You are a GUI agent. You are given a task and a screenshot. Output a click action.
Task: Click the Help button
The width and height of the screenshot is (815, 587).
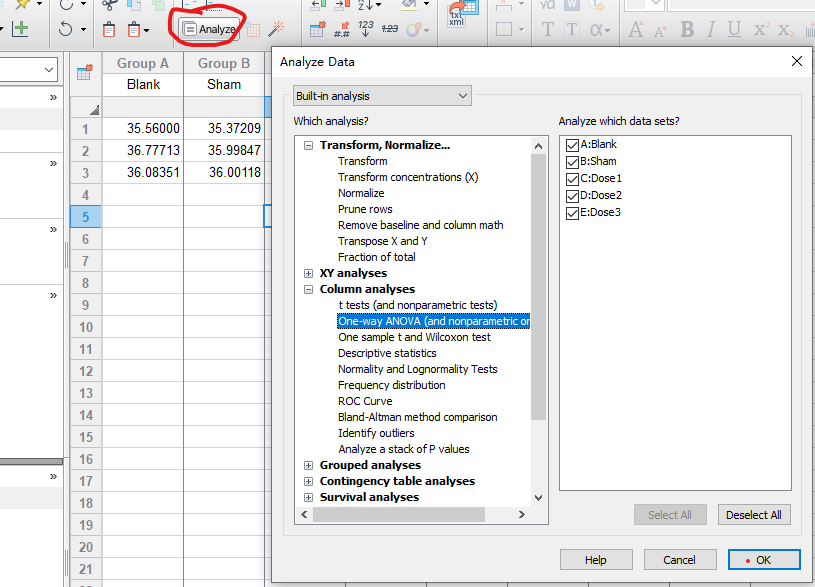(x=596, y=559)
